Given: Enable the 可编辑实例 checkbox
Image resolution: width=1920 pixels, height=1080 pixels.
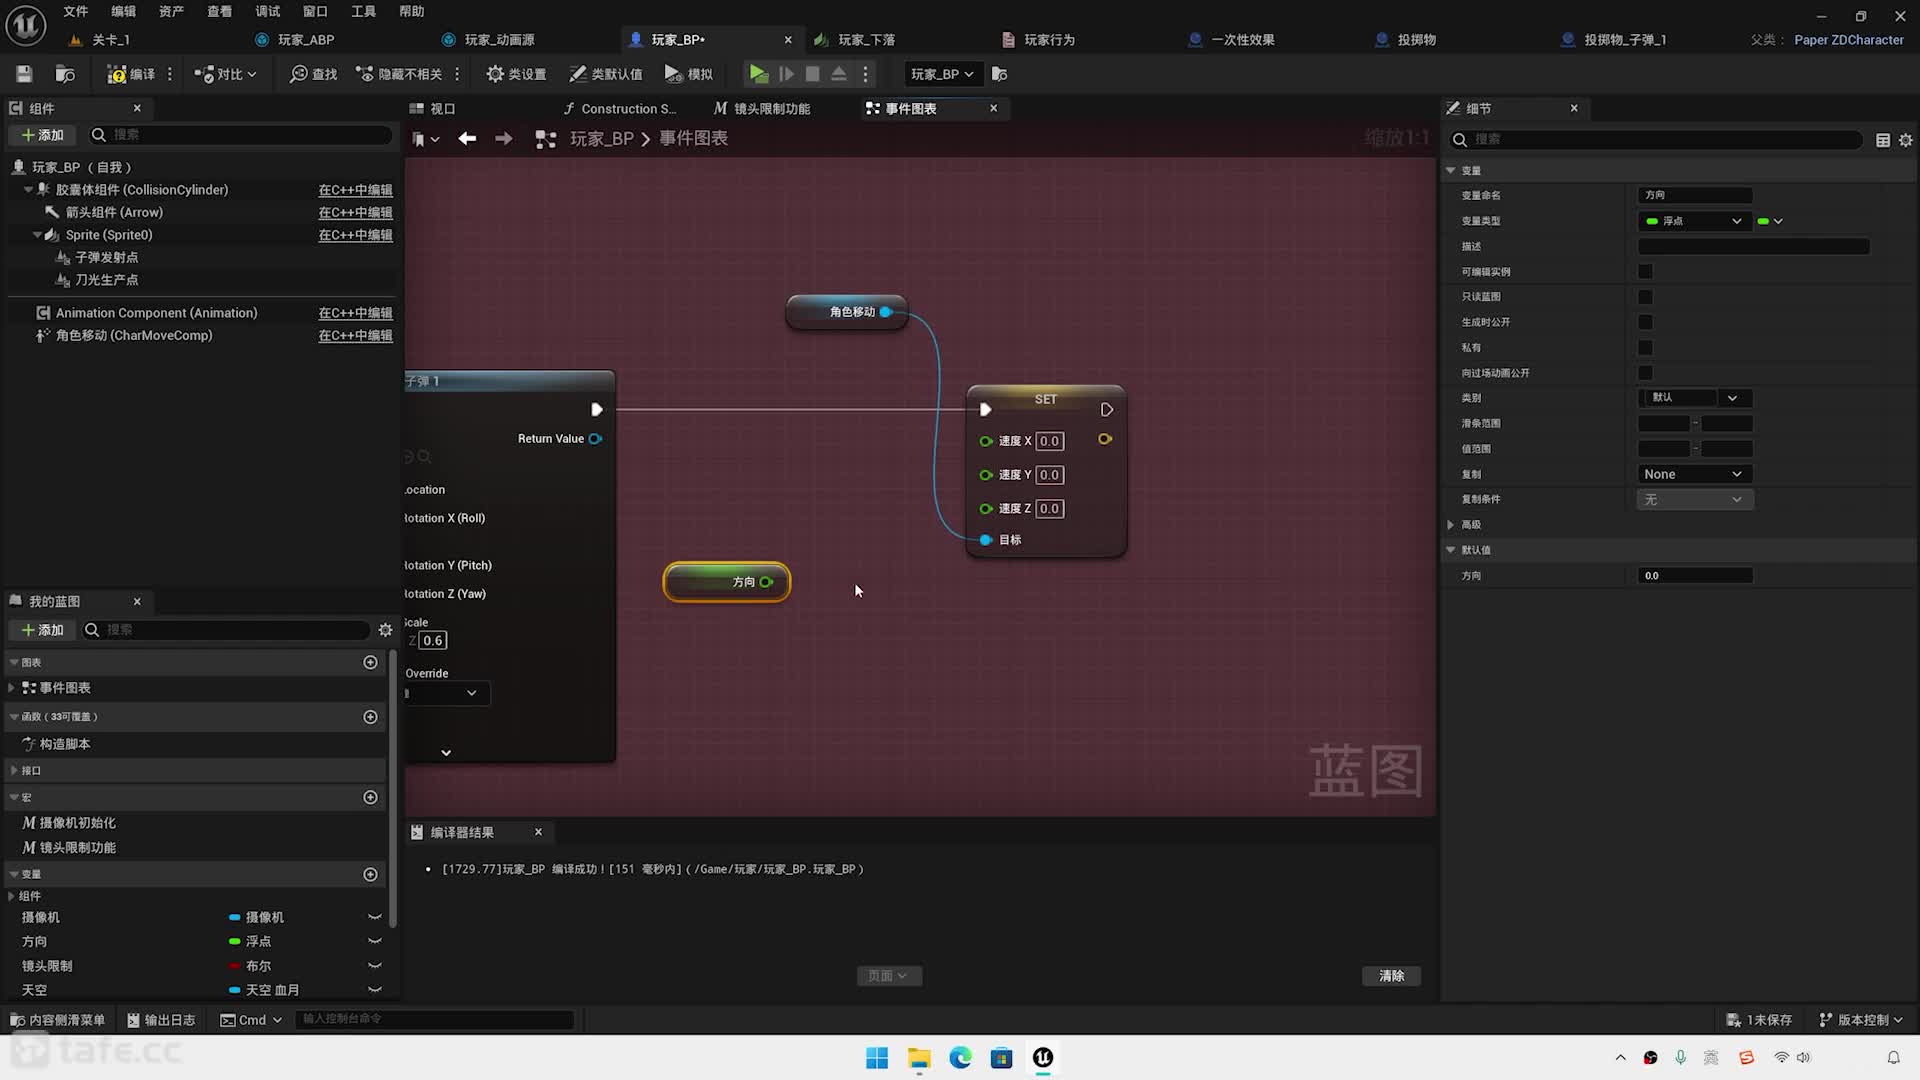Looking at the screenshot, I should 1645,271.
